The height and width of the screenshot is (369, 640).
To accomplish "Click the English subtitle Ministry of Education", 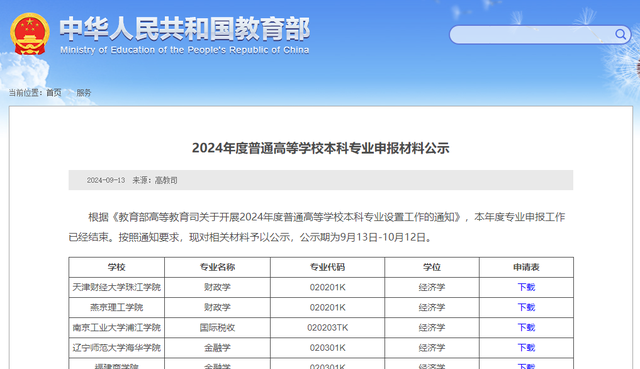I will tap(184, 50).
